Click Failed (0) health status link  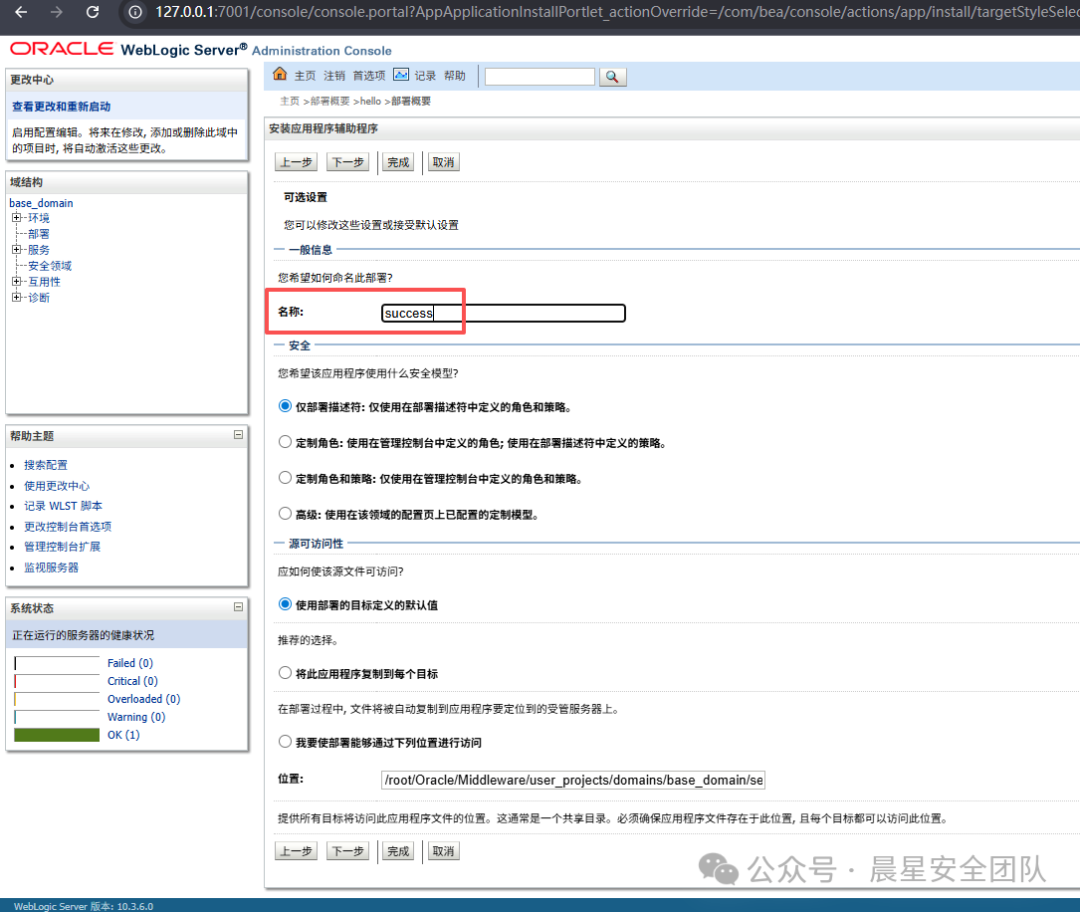[130, 663]
